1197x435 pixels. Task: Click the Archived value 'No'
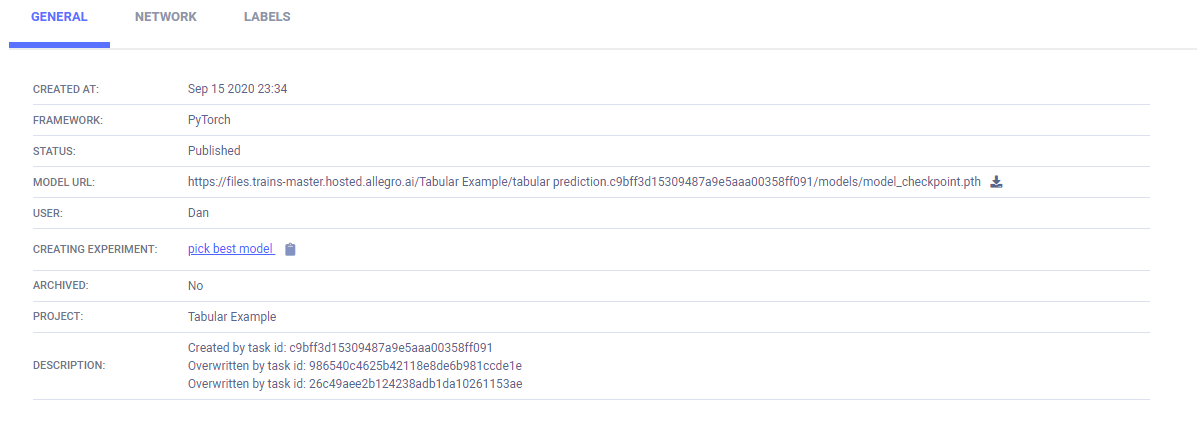[x=196, y=286]
